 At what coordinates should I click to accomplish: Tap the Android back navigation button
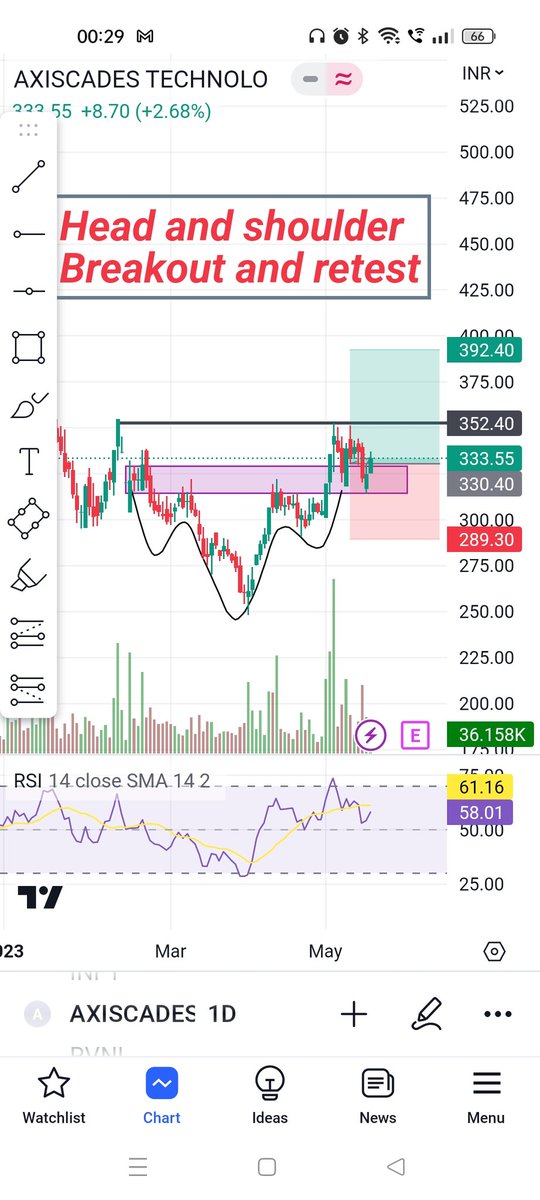(x=396, y=1166)
